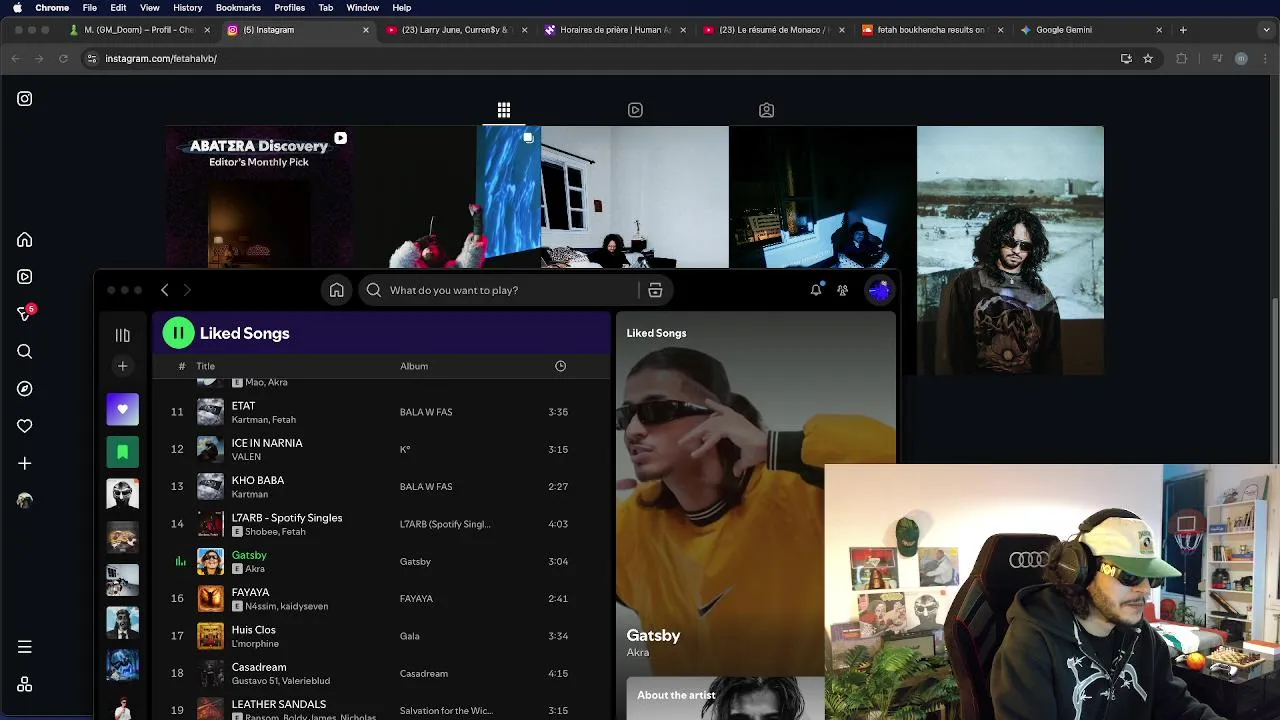The width and height of the screenshot is (1280, 720).
Task: Go to Spotify Home via house icon
Action: [x=337, y=290]
